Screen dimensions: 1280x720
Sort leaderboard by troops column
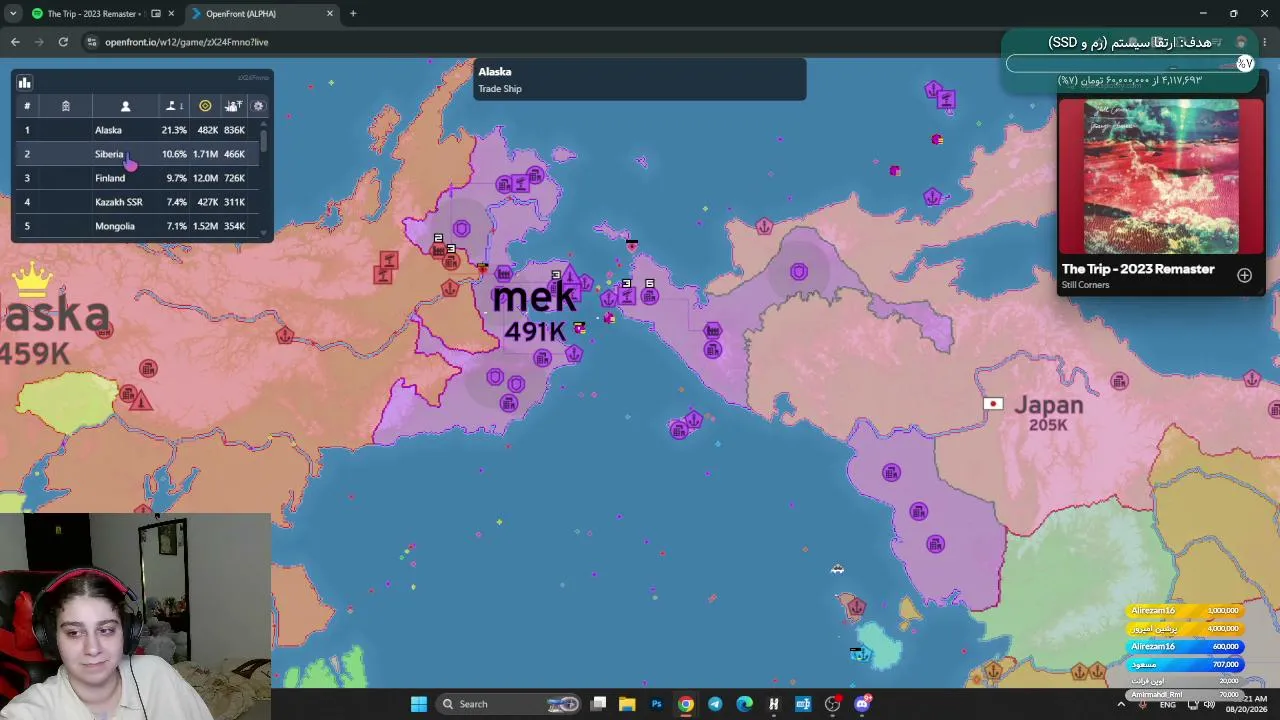tap(234, 106)
